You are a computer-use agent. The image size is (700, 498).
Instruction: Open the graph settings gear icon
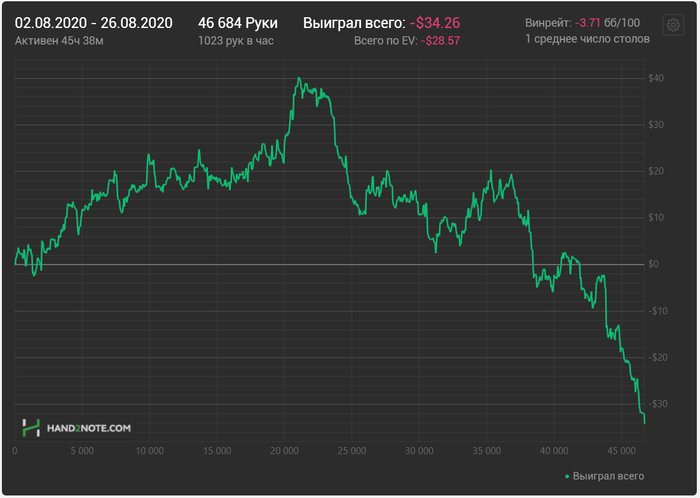pos(673,25)
